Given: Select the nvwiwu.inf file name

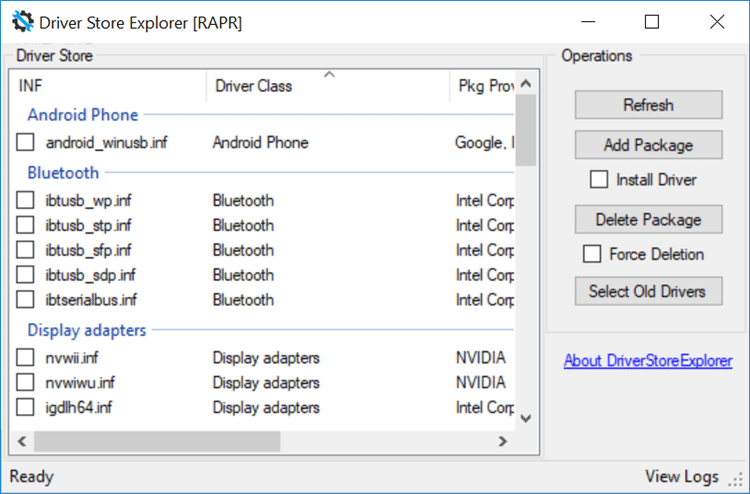Looking at the screenshot, I should 80,383.
